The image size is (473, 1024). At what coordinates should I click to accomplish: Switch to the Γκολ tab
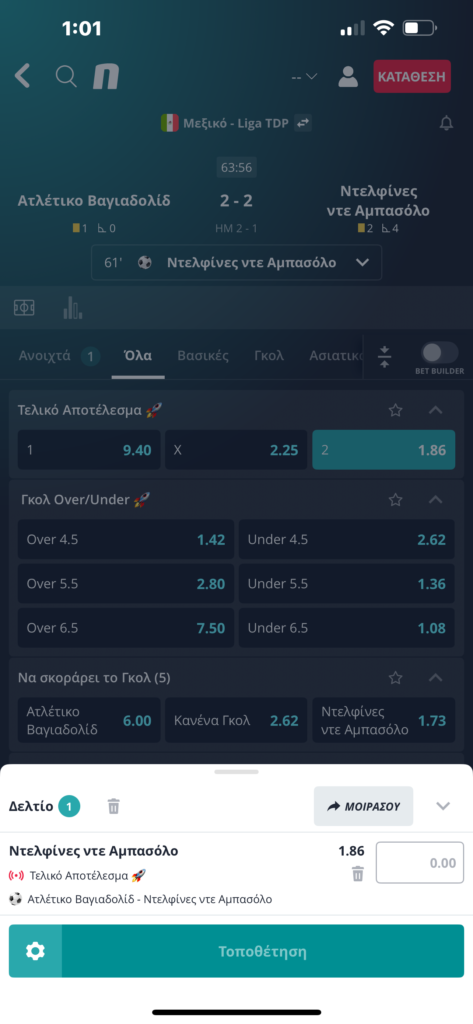click(269, 356)
